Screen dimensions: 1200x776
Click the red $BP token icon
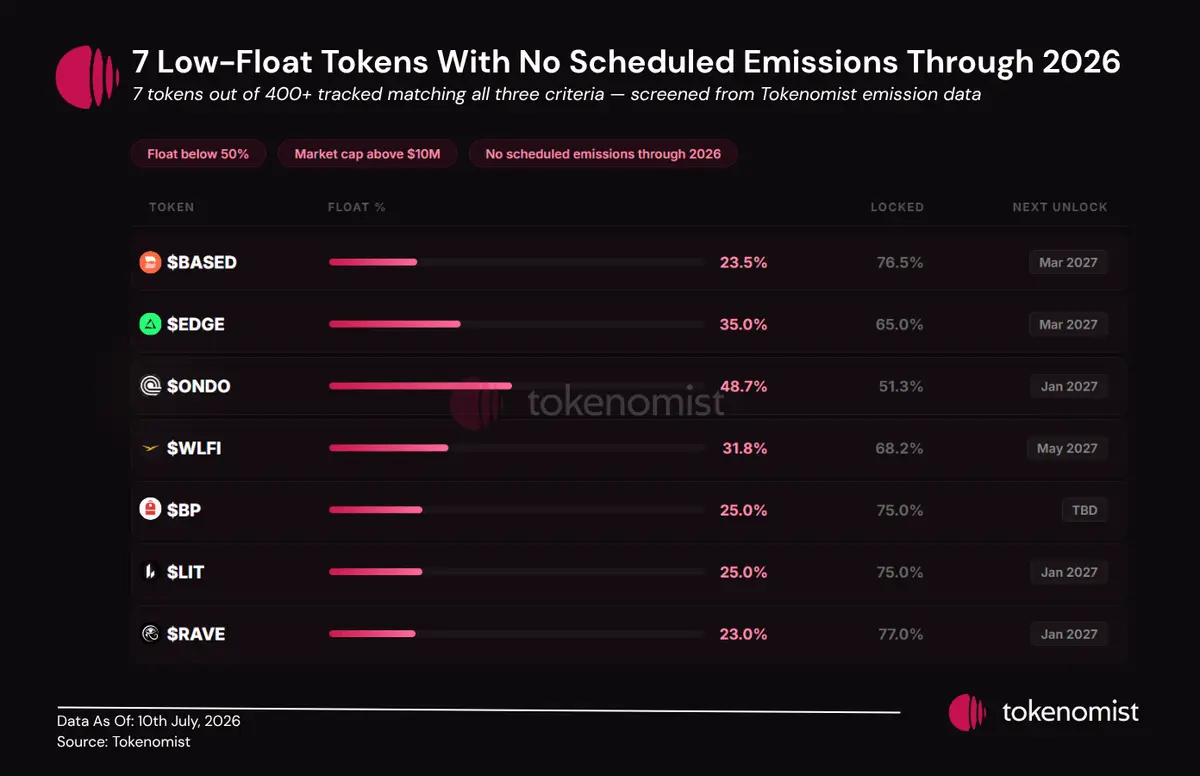150,510
